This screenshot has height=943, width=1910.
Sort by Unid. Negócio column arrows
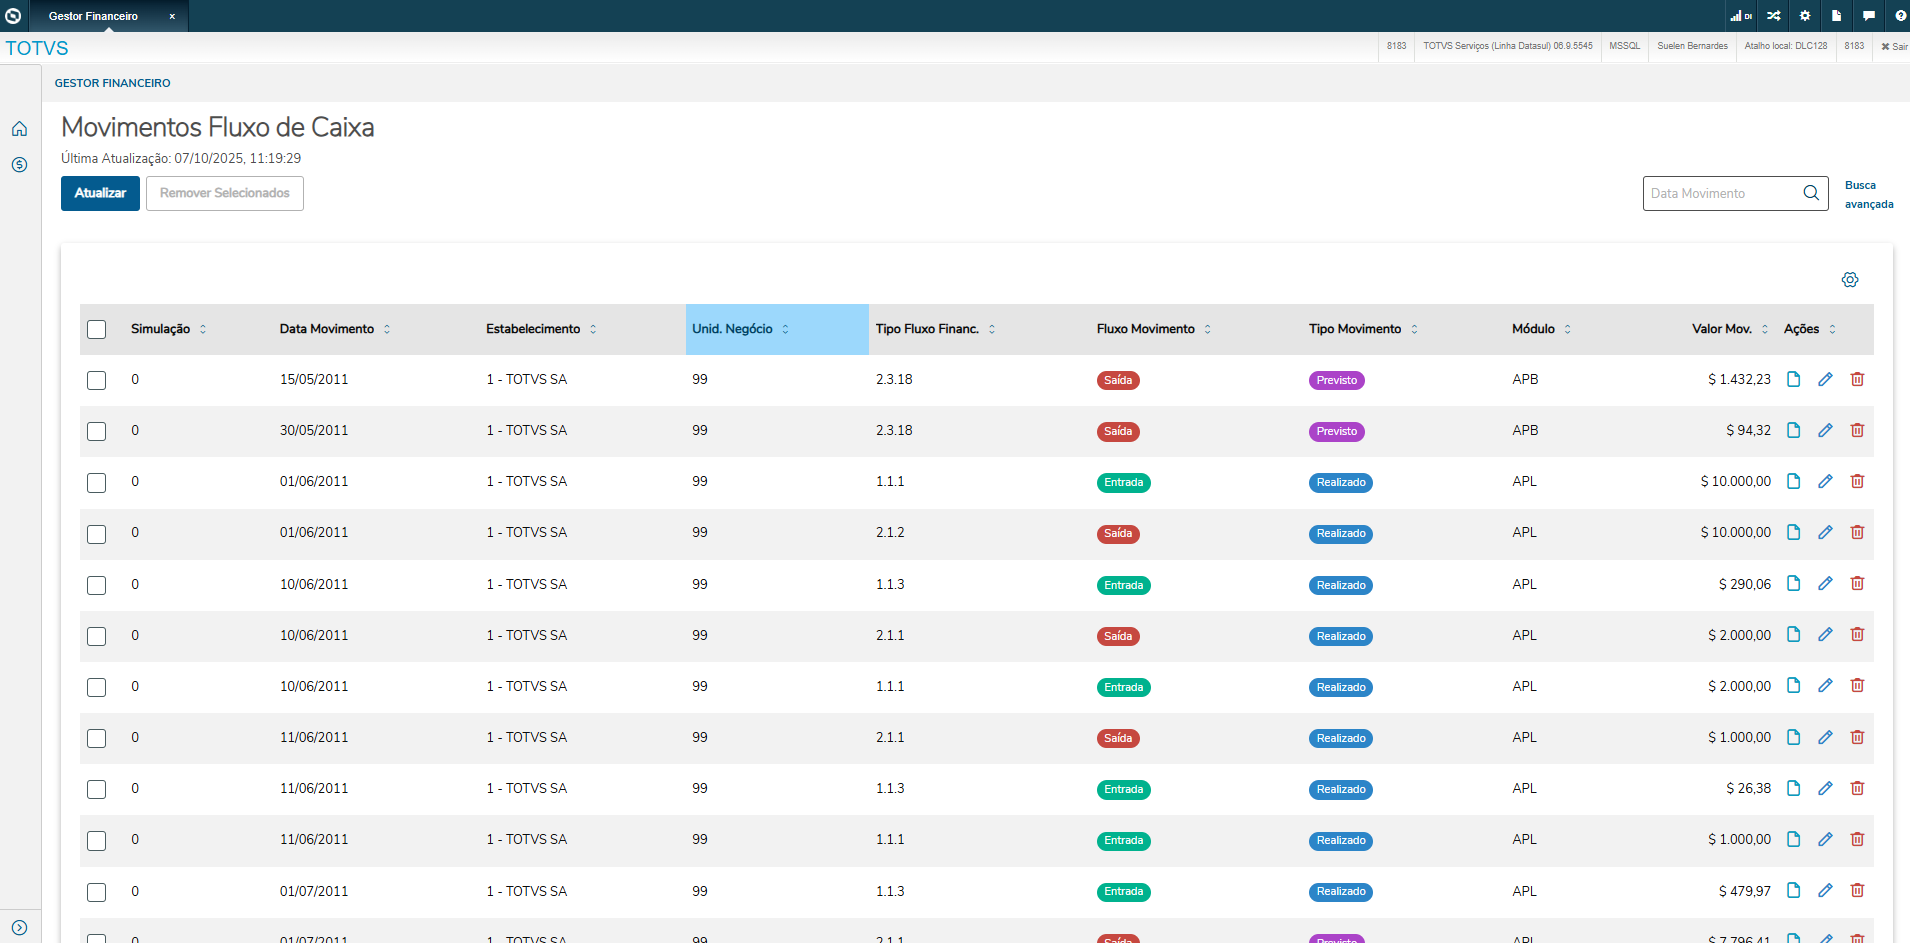(785, 329)
